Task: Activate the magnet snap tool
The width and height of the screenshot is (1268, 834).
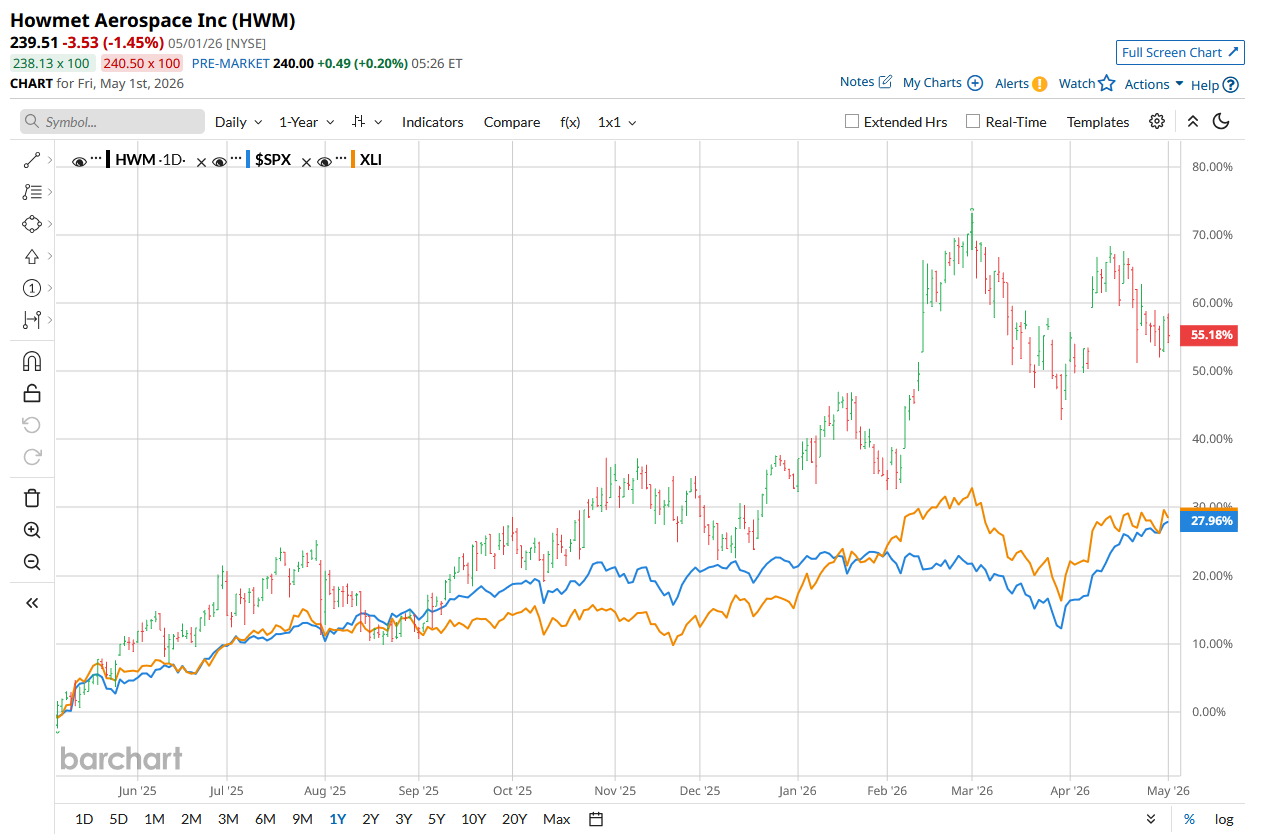Action: point(31,361)
